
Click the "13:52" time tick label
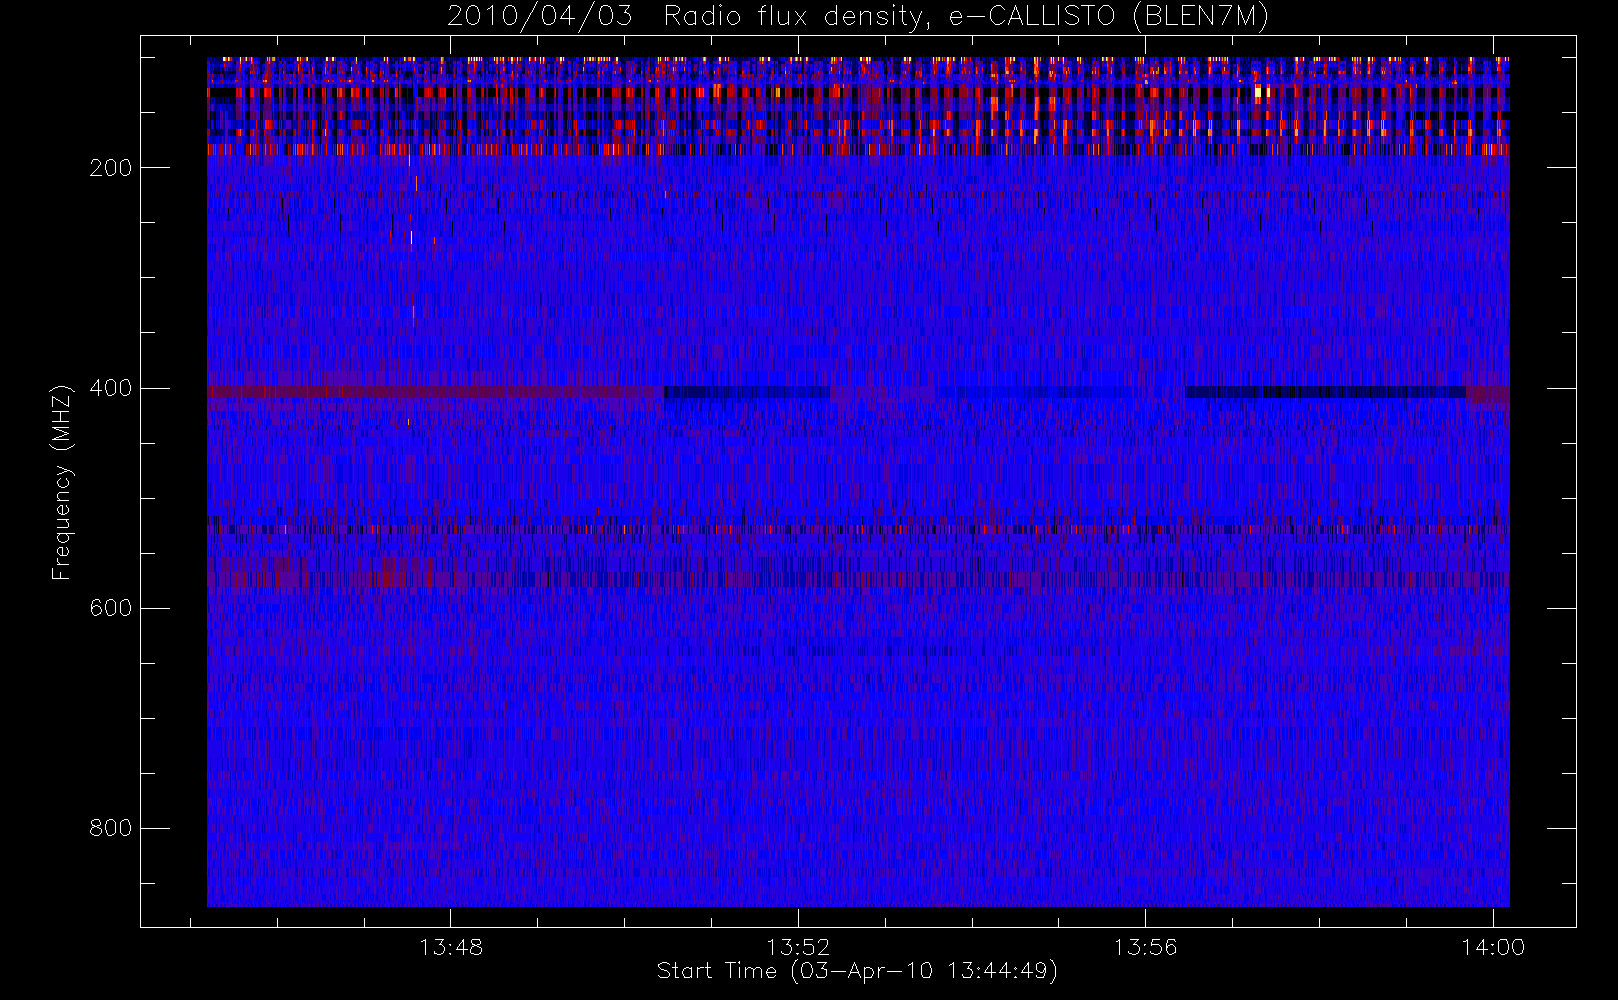[798, 946]
